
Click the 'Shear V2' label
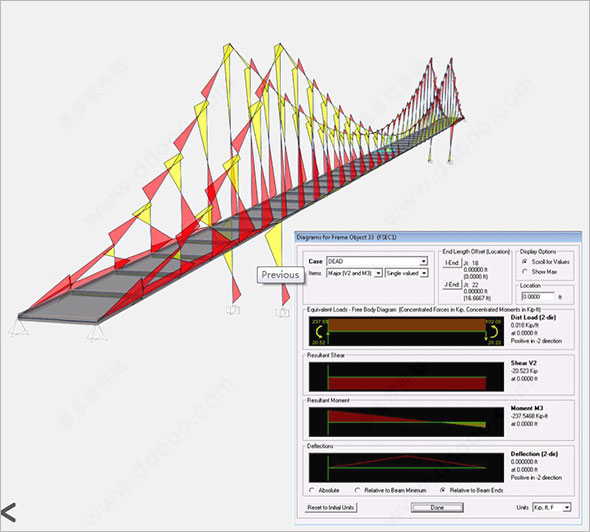pos(523,363)
